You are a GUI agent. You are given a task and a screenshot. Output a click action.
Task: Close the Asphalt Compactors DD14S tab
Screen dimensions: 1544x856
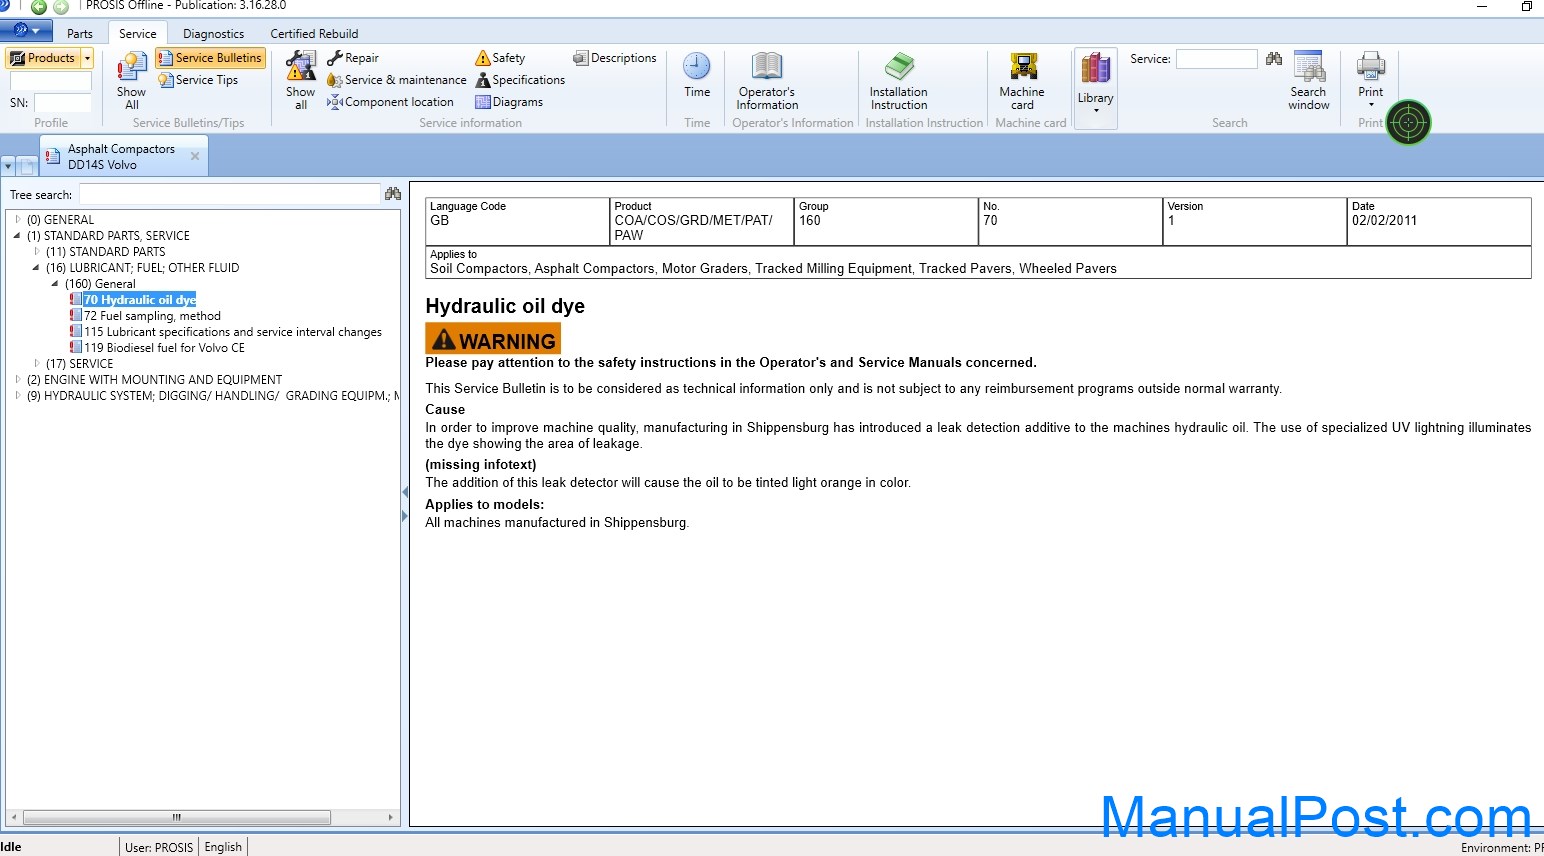195,156
